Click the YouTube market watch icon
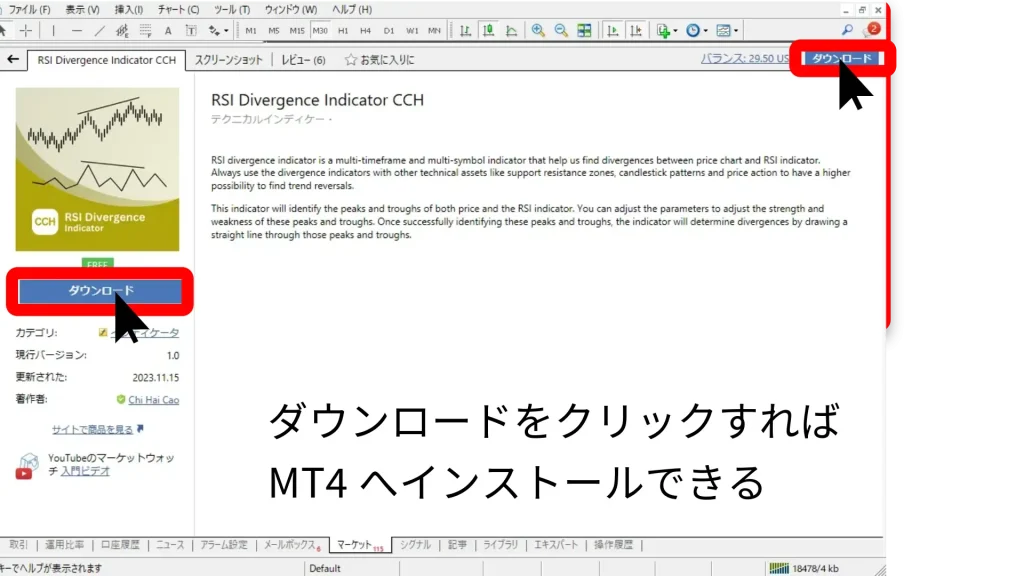This screenshot has width=1024, height=576. 25,466
